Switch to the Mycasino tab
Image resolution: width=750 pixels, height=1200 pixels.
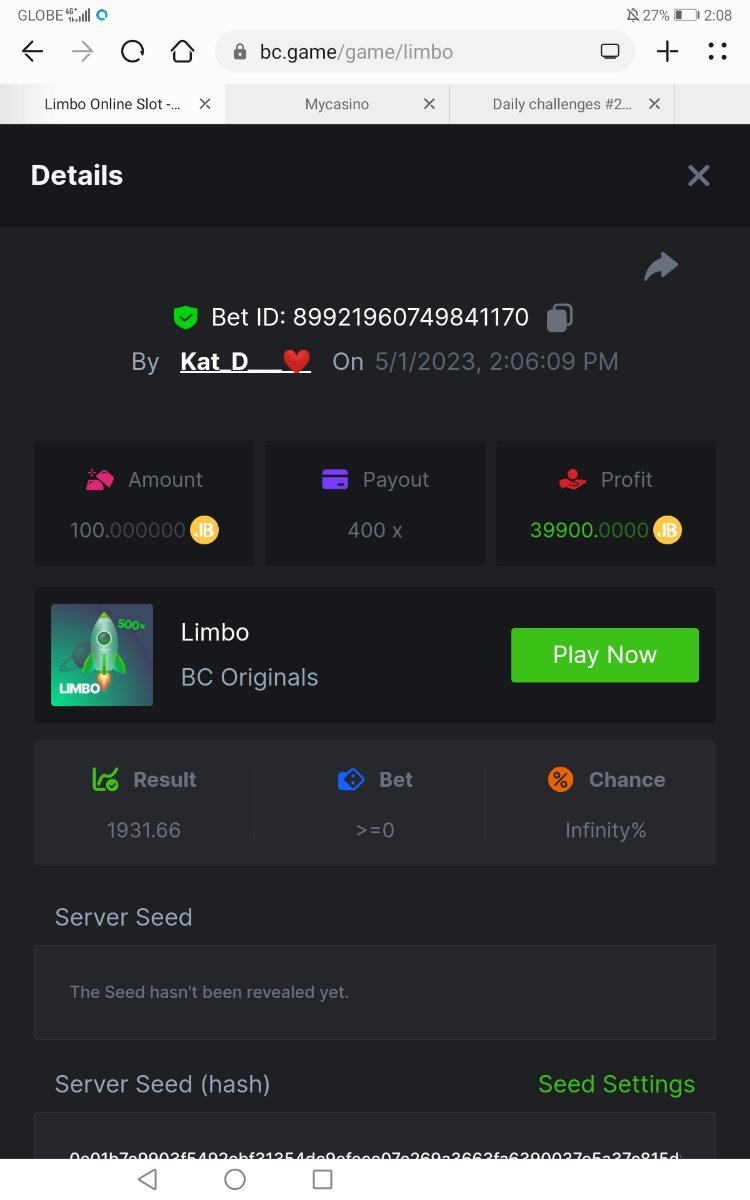337,104
